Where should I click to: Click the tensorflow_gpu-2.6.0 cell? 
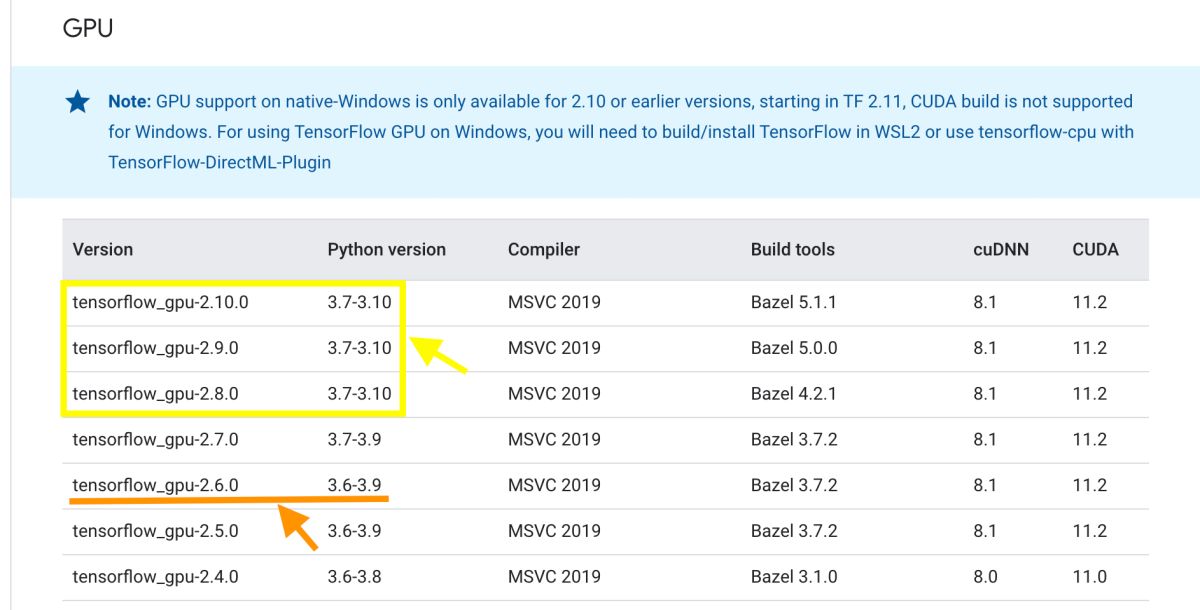coord(156,485)
